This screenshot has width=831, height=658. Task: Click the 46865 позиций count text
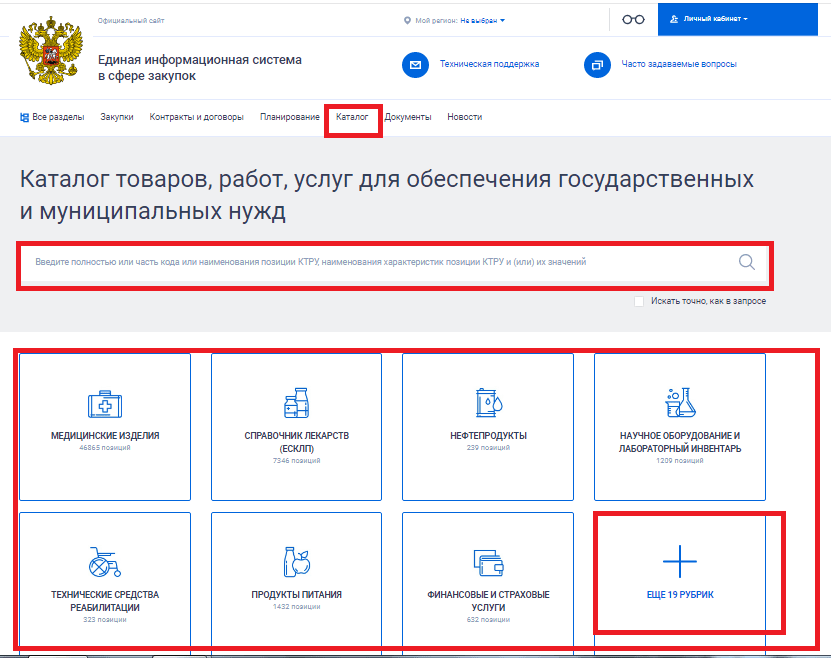(x=105, y=448)
